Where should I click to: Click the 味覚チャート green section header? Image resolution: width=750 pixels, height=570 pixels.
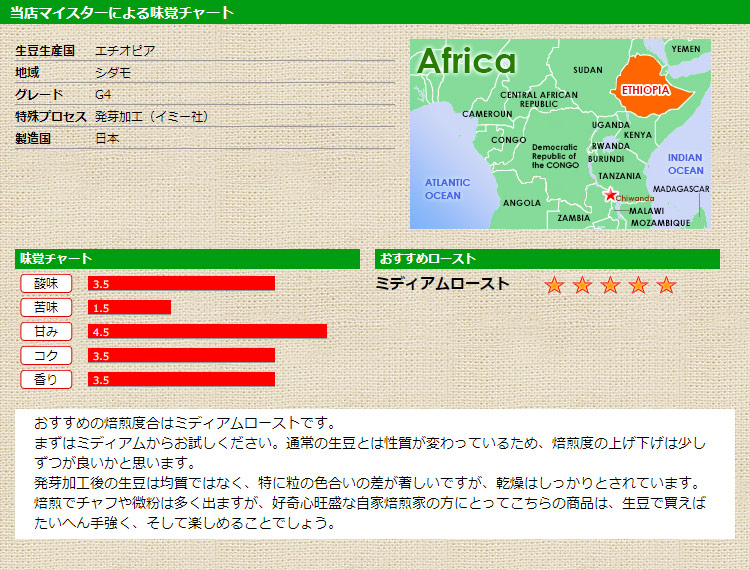tap(187, 259)
